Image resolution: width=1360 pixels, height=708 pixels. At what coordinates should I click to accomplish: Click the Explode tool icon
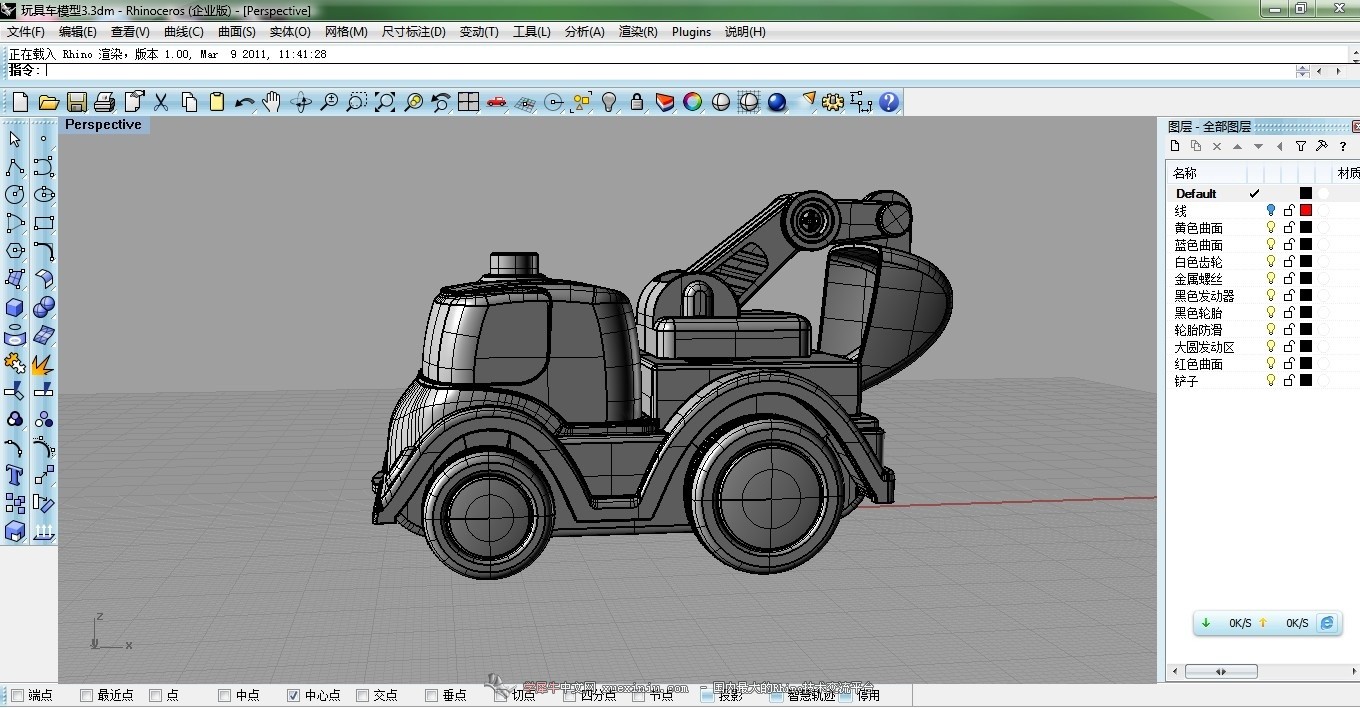pyautogui.click(x=43, y=364)
